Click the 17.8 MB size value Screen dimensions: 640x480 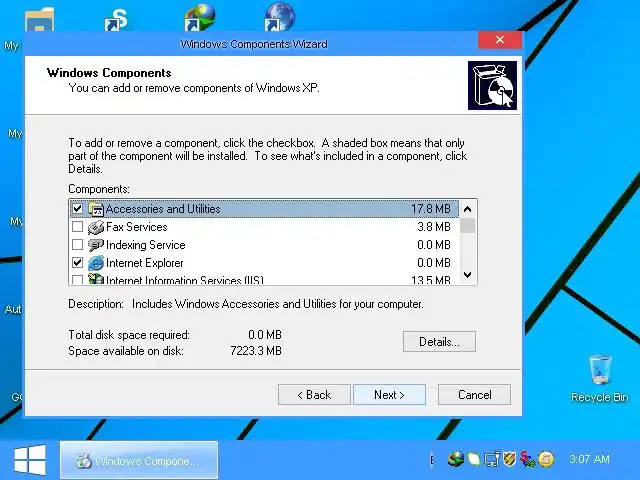coord(431,209)
